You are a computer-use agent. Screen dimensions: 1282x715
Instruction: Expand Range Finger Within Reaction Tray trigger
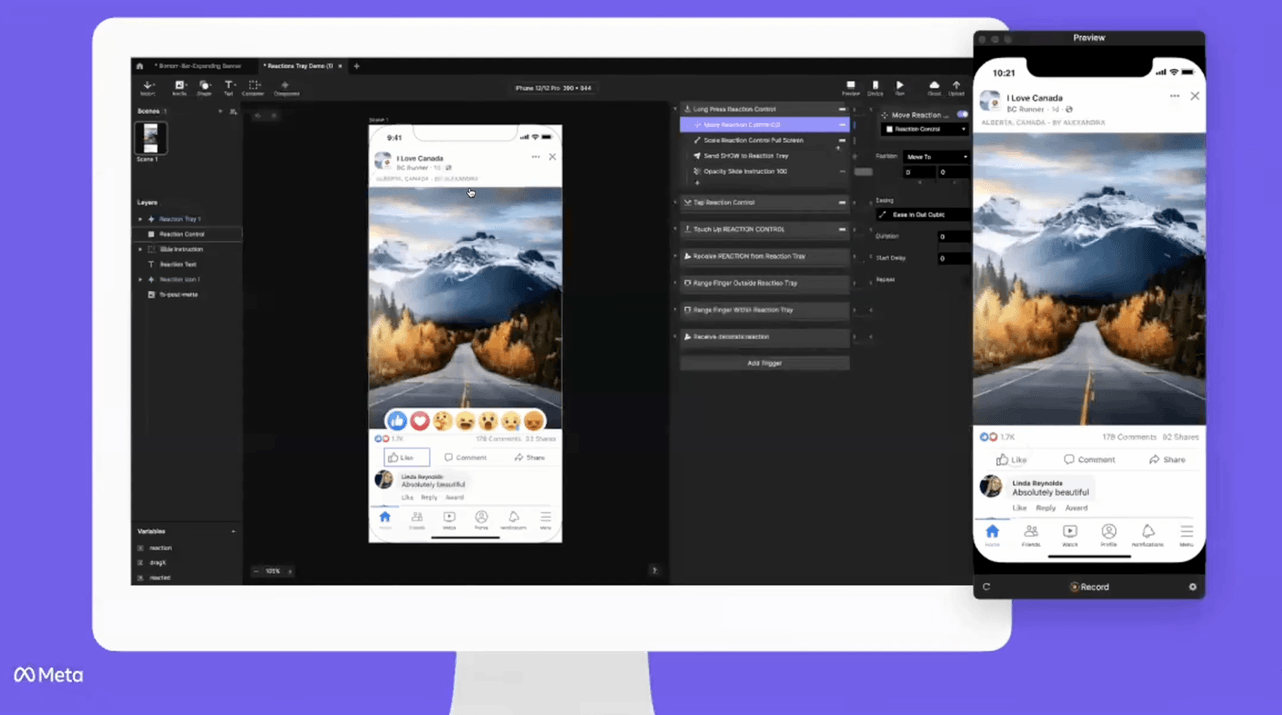click(x=675, y=310)
